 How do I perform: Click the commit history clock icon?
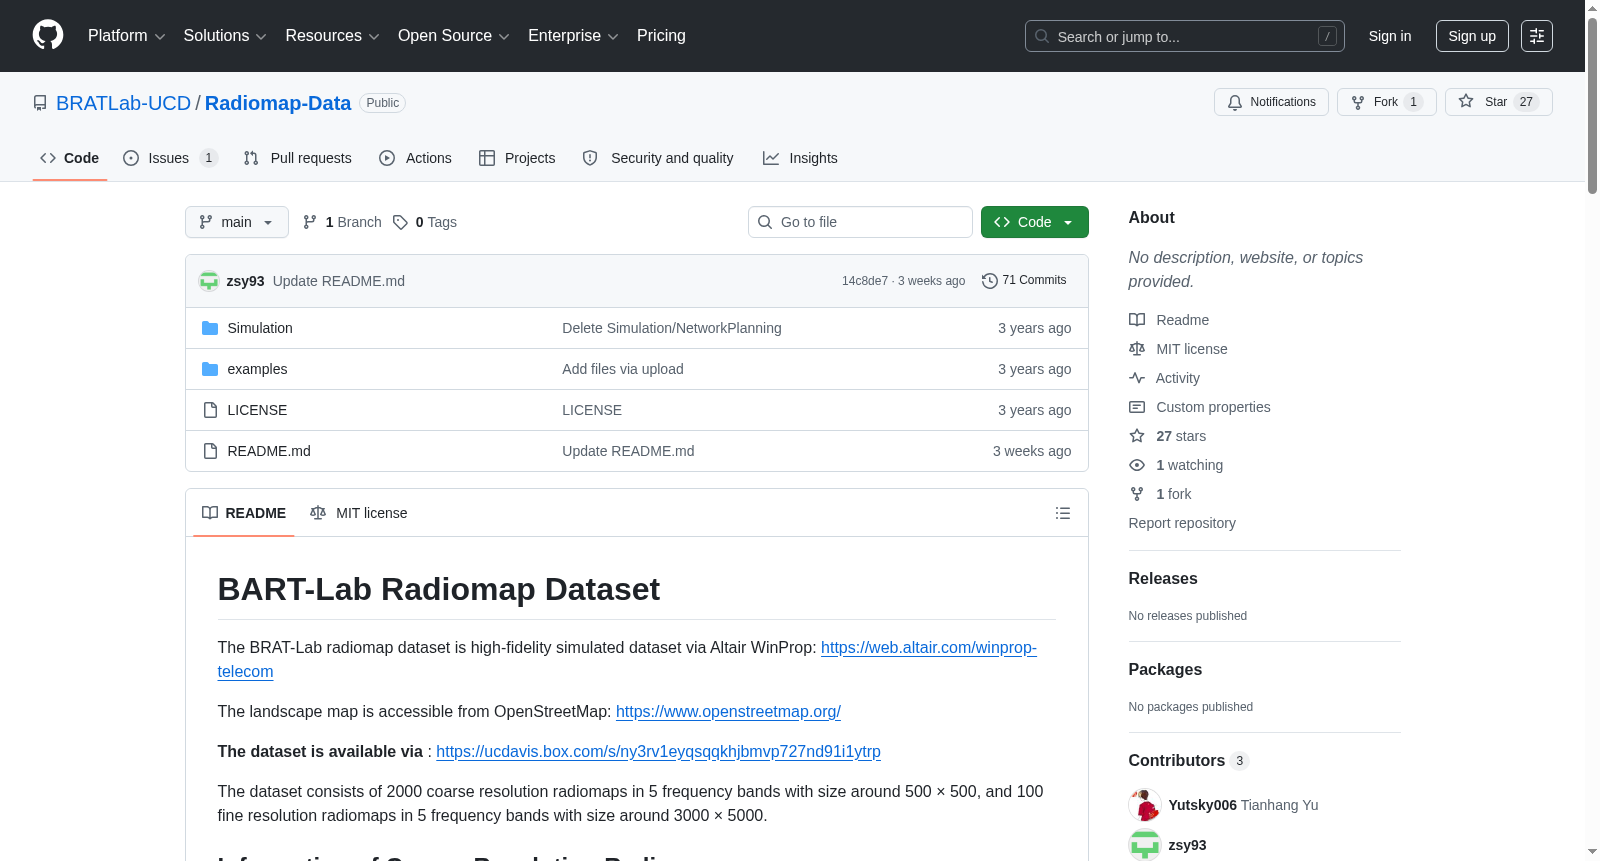990,281
